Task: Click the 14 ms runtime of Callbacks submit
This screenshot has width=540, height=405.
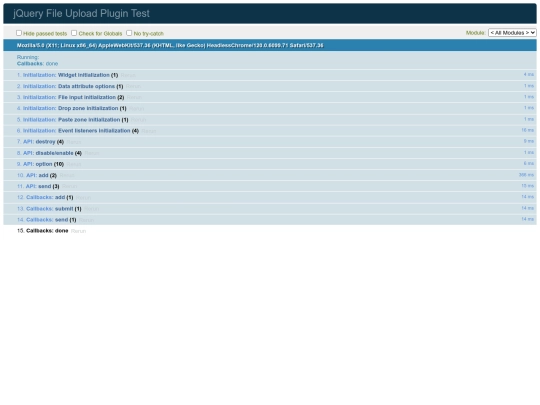Action: point(527,208)
